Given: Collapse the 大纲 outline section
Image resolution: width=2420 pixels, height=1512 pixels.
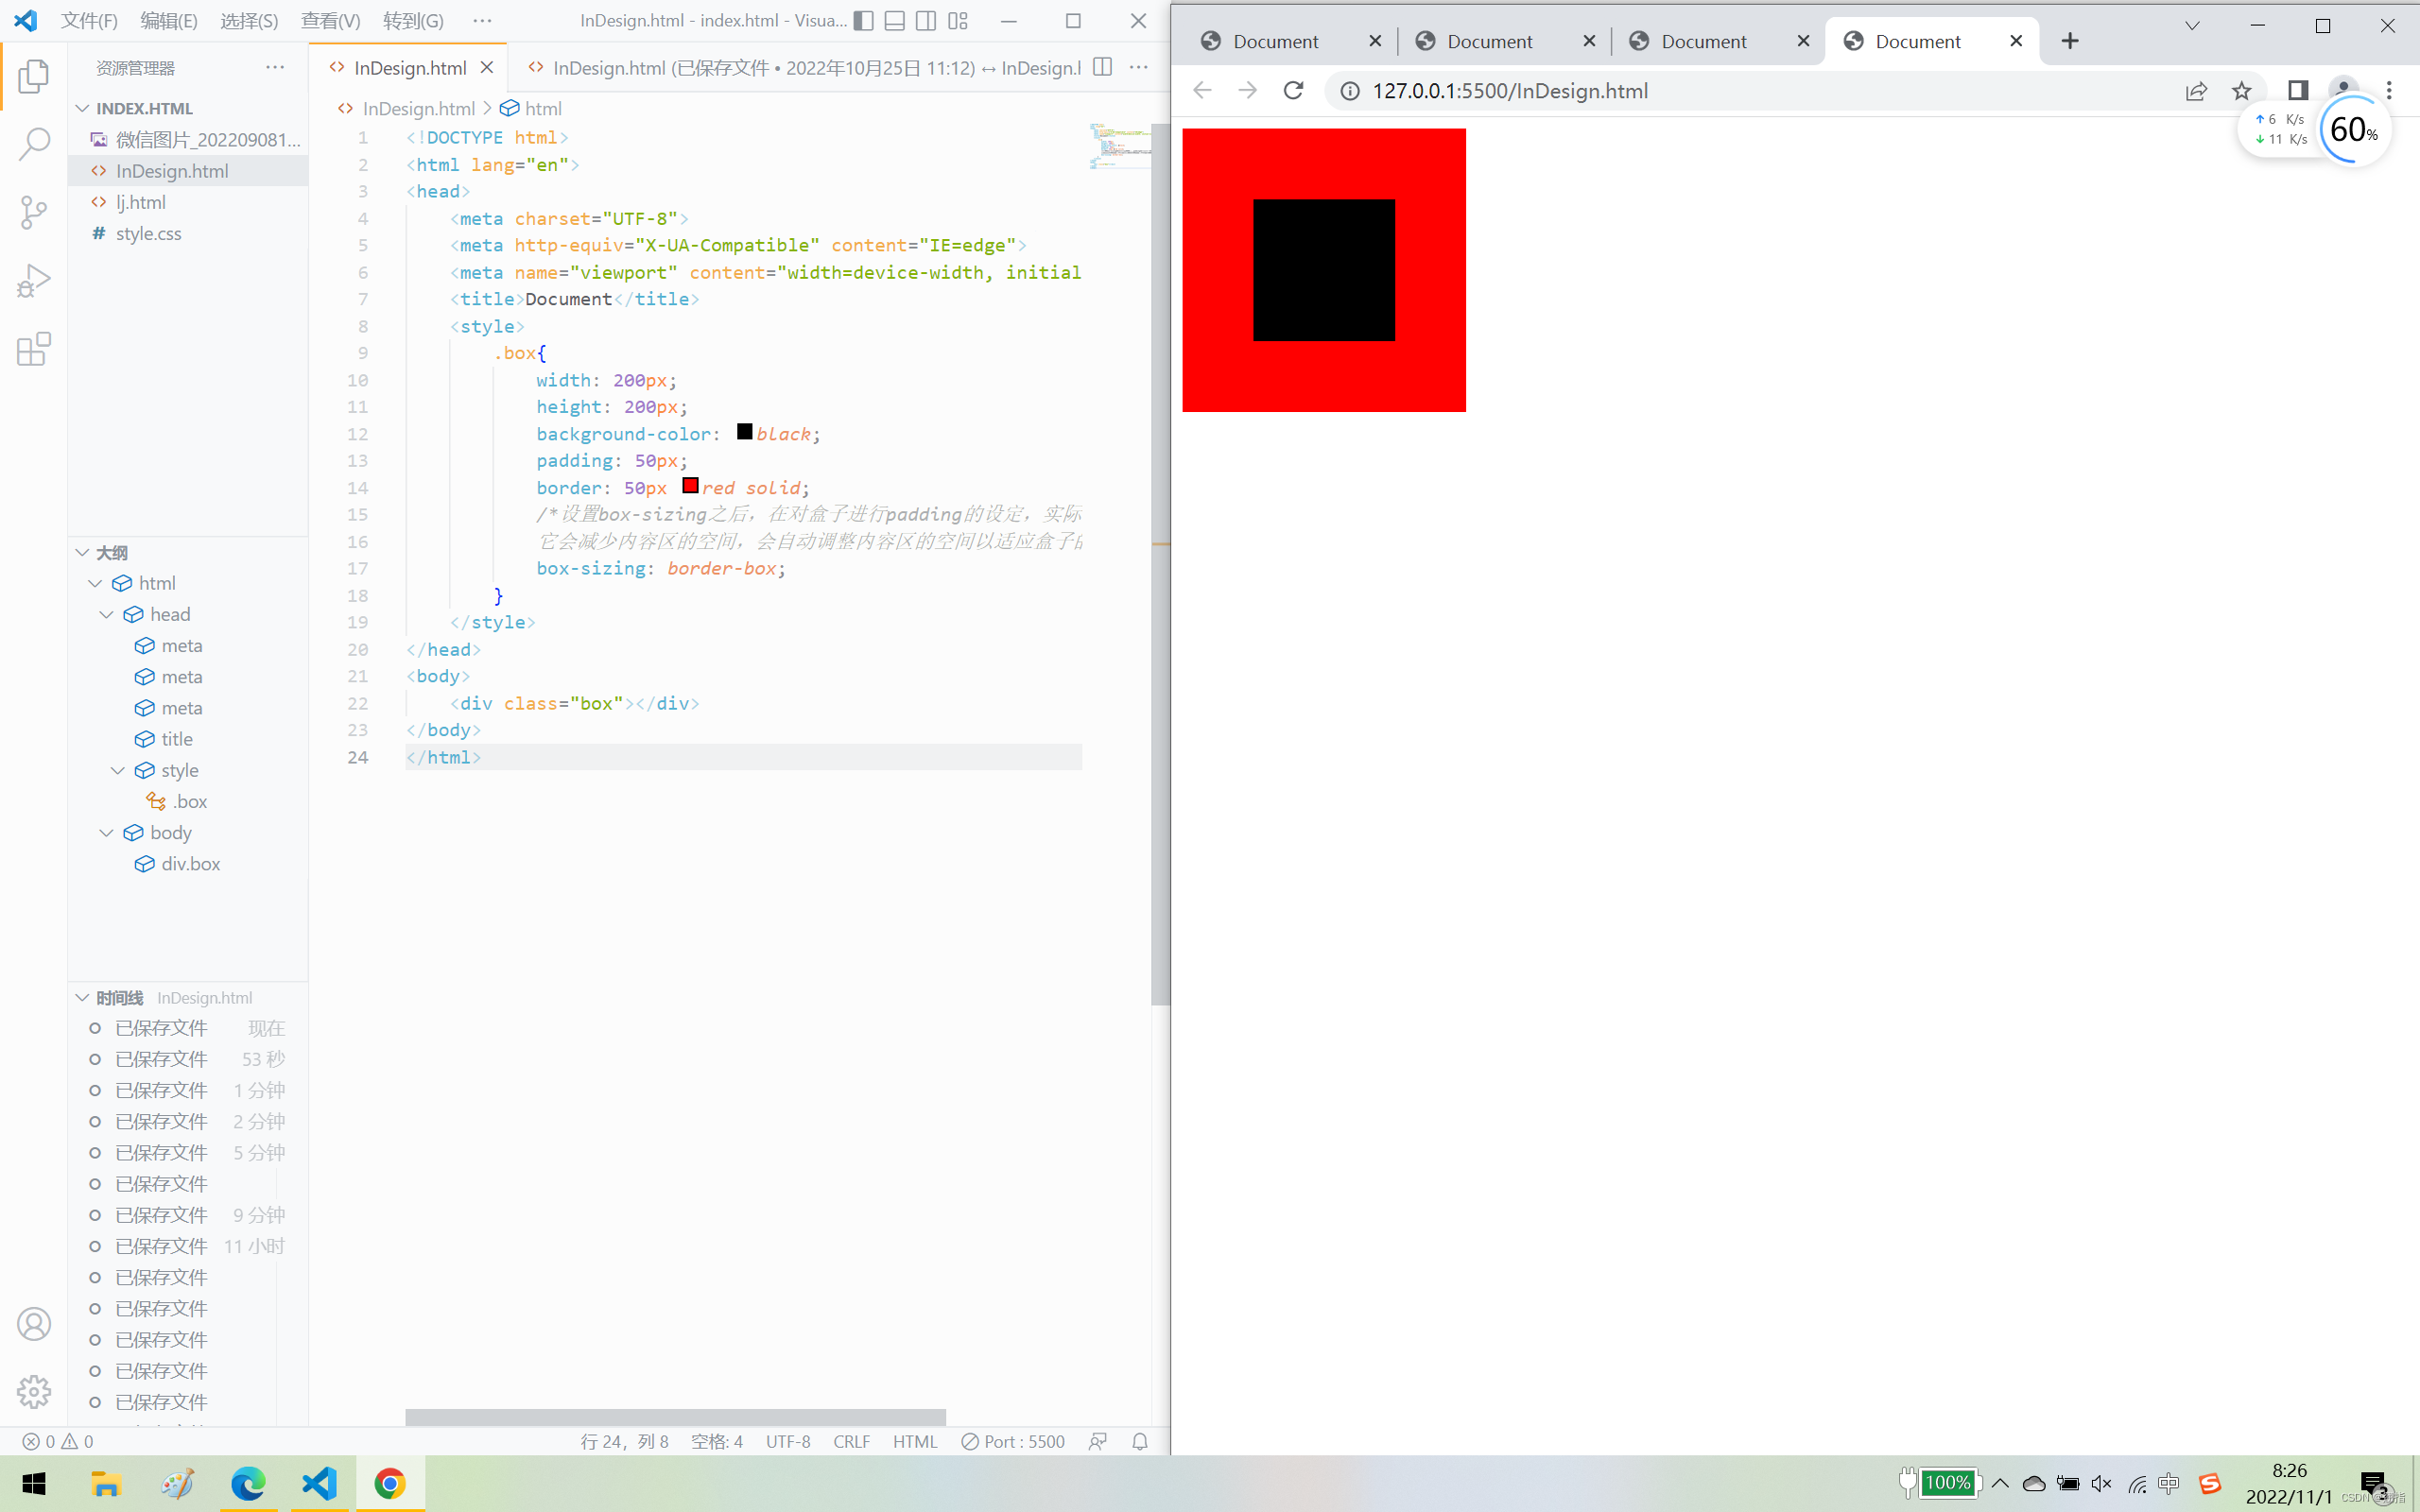Looking at the screenshot, I should [83, 552].
